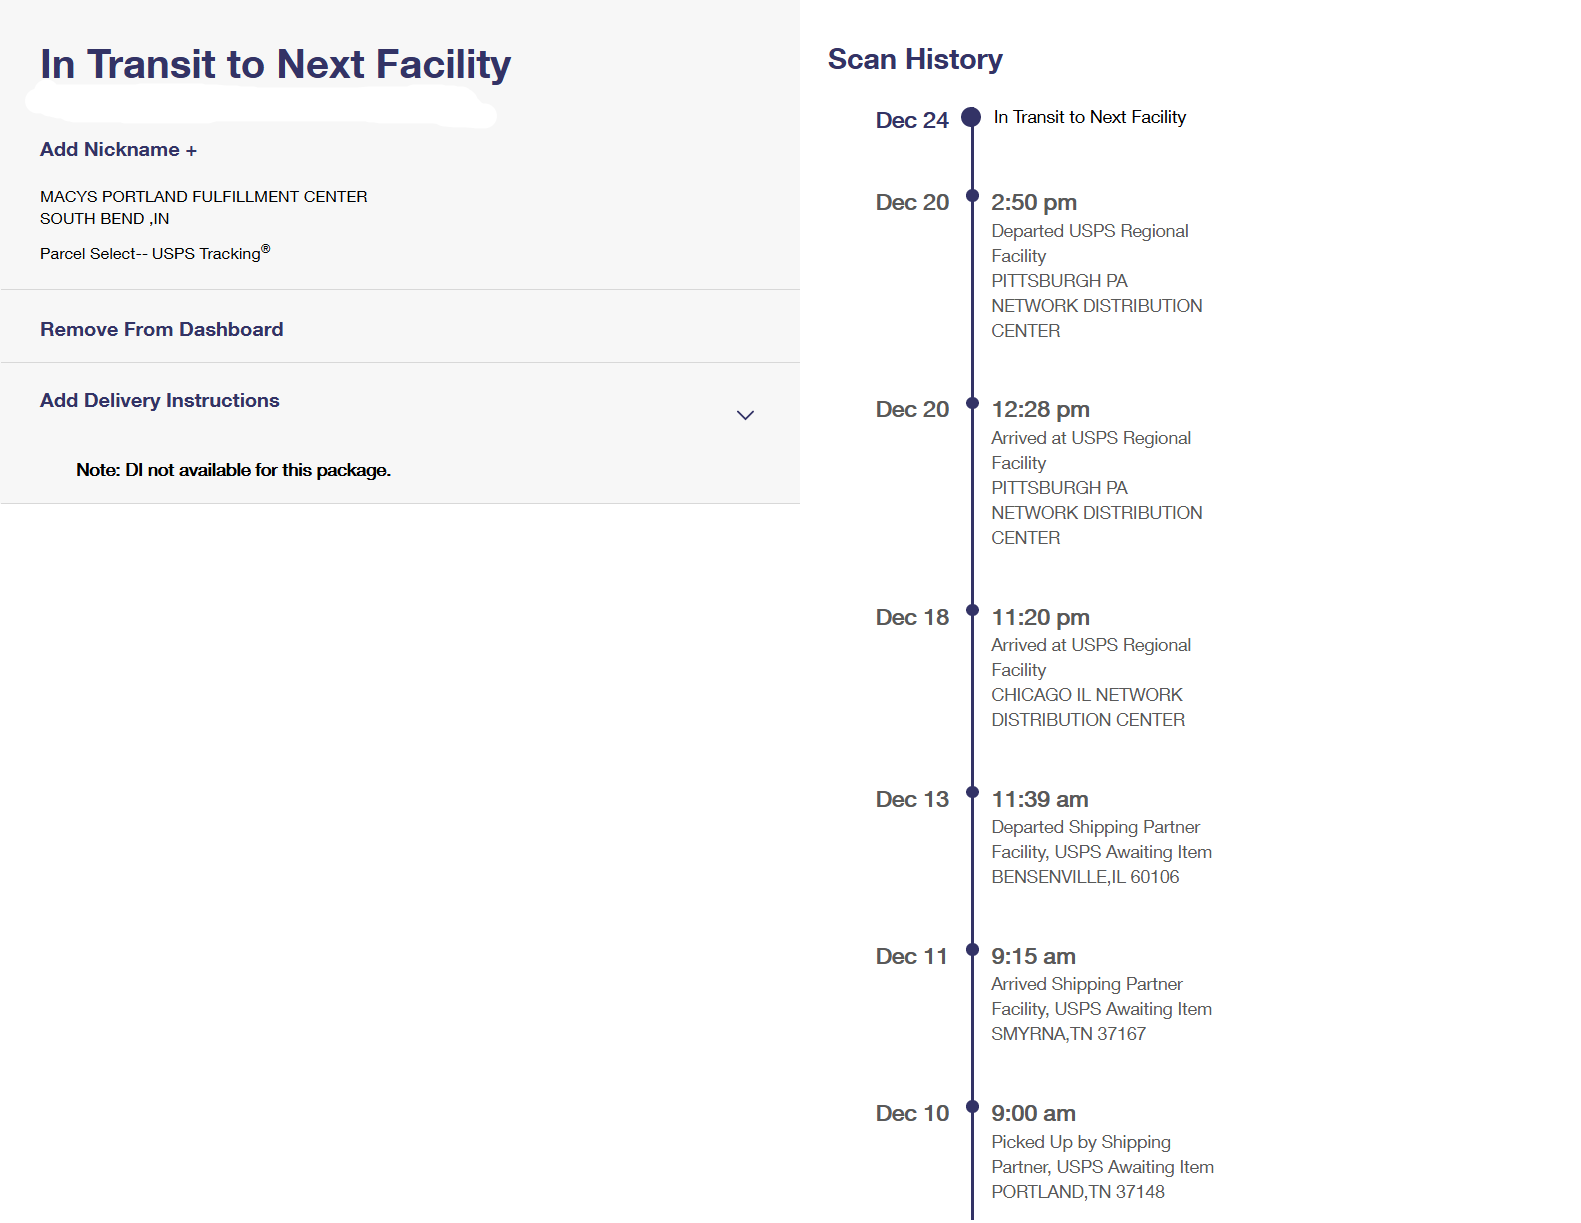Click the Dec 18 timeline marker dot
The image size is (1581, 1223).
pyautogui.click(x=971, y=610)
